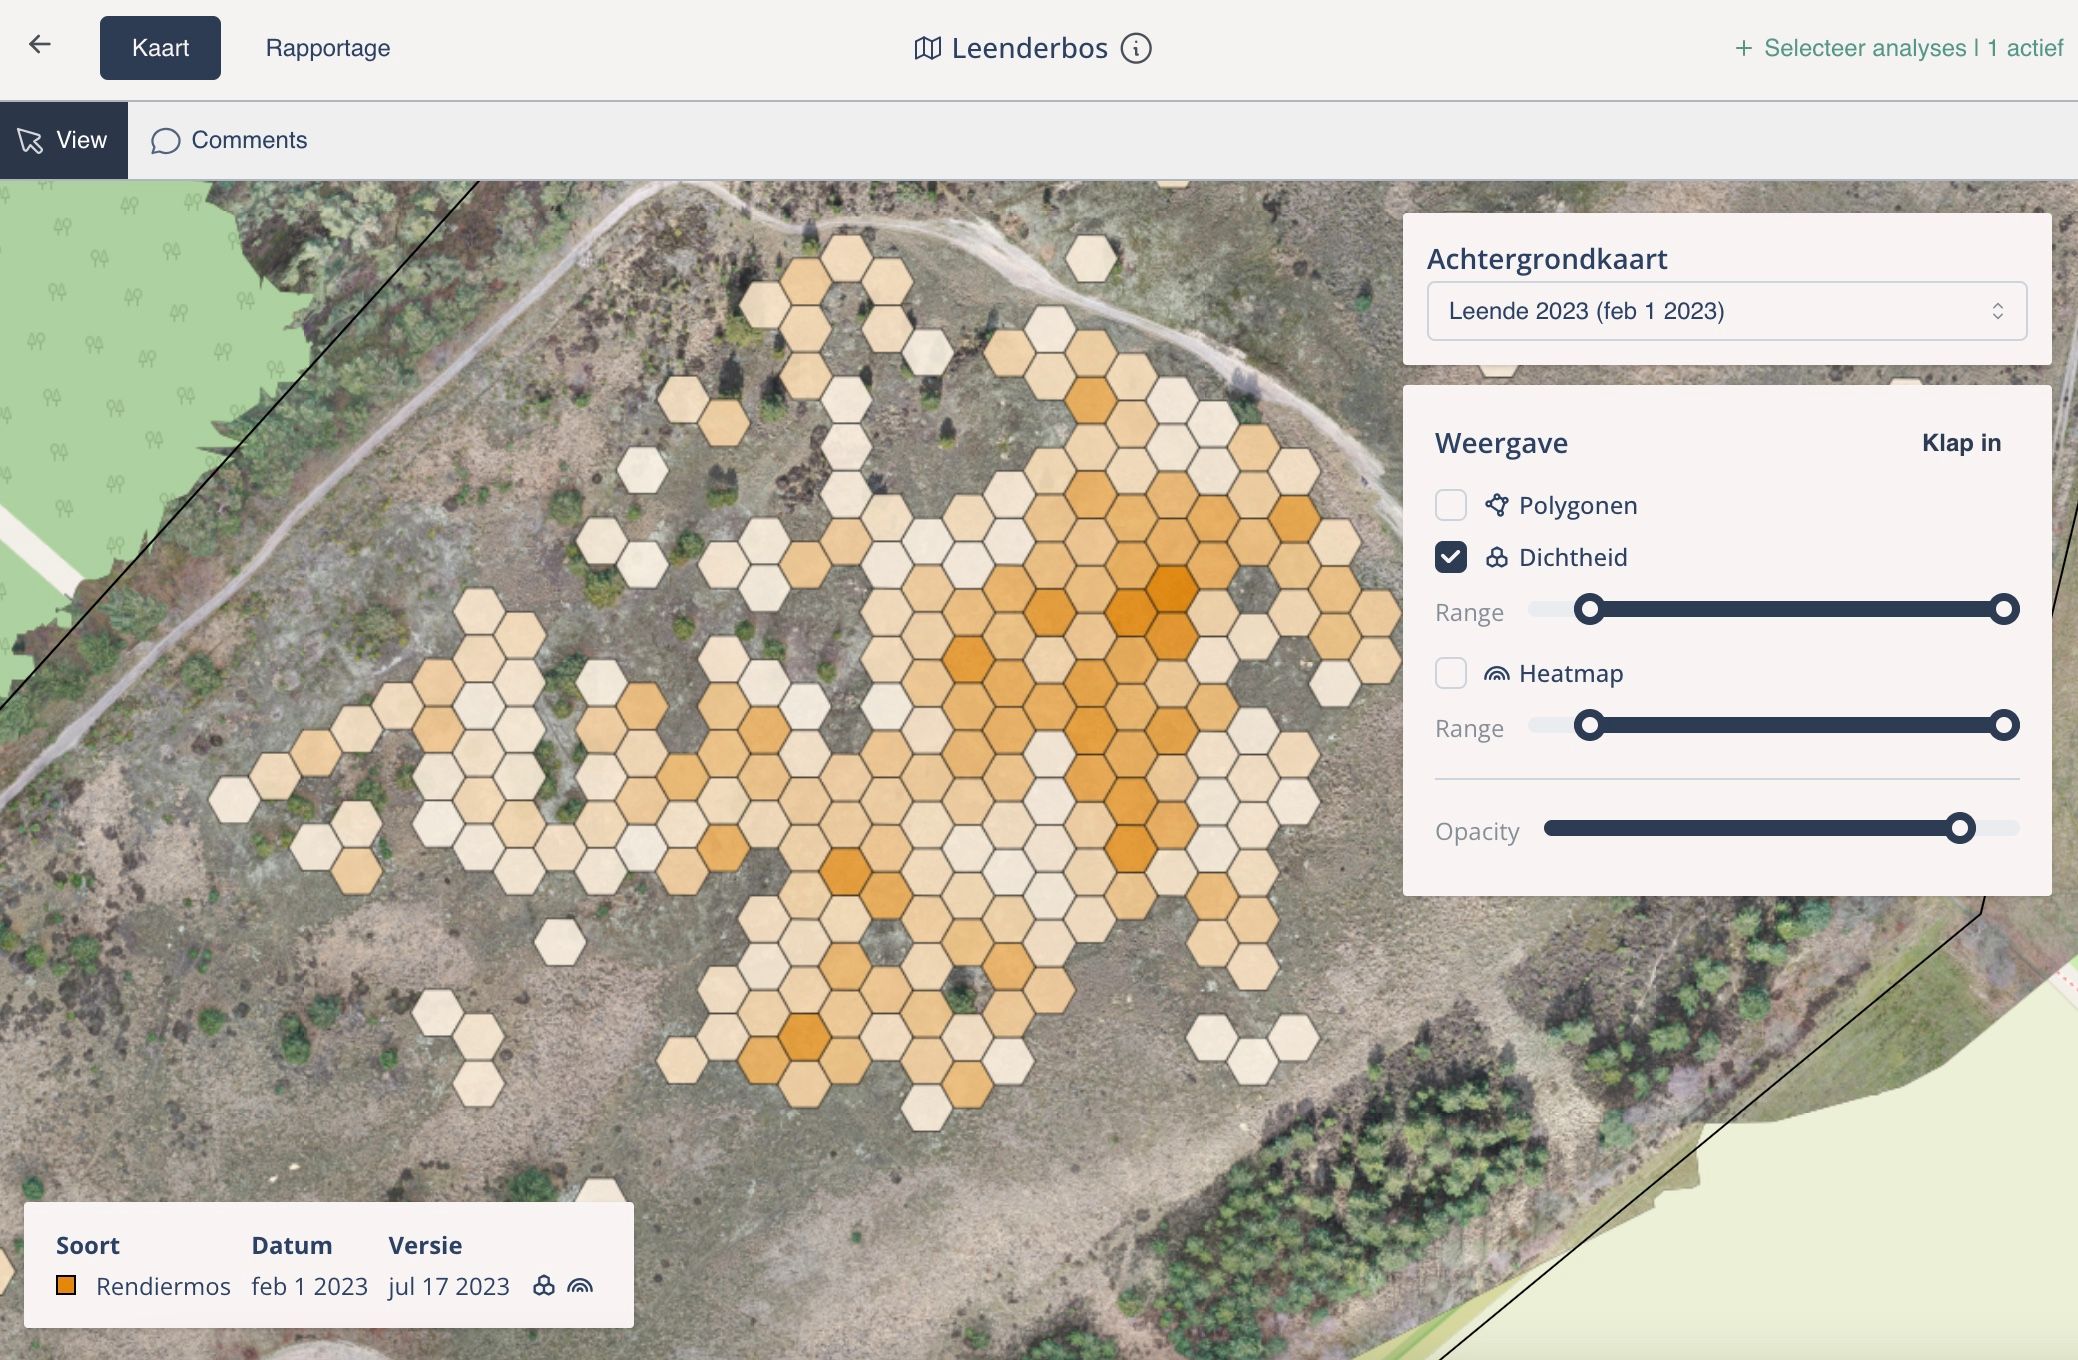The width and height of the screenshot is (2078, 1360).
Task: Click the Dichtheid cluster icon in Weergave
Action: tap(1497, 557)
